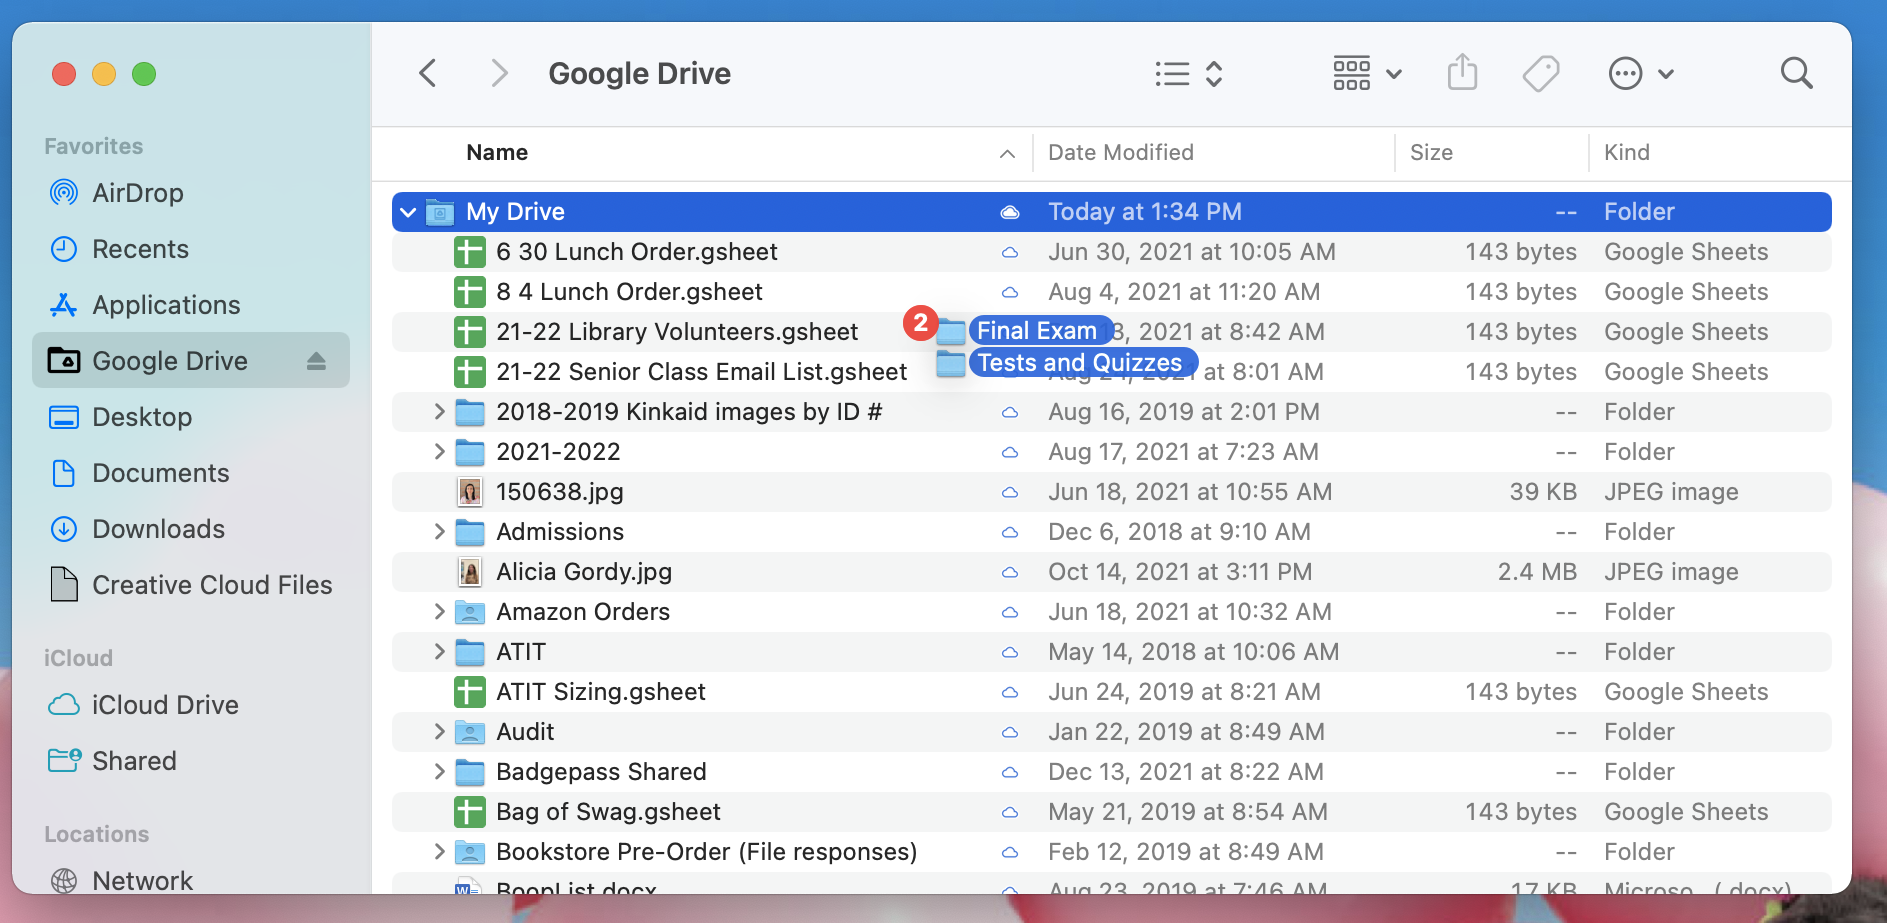
Task: Click the 21-22 Library Volunteers sheet icon
Action: tap(470, 332)
